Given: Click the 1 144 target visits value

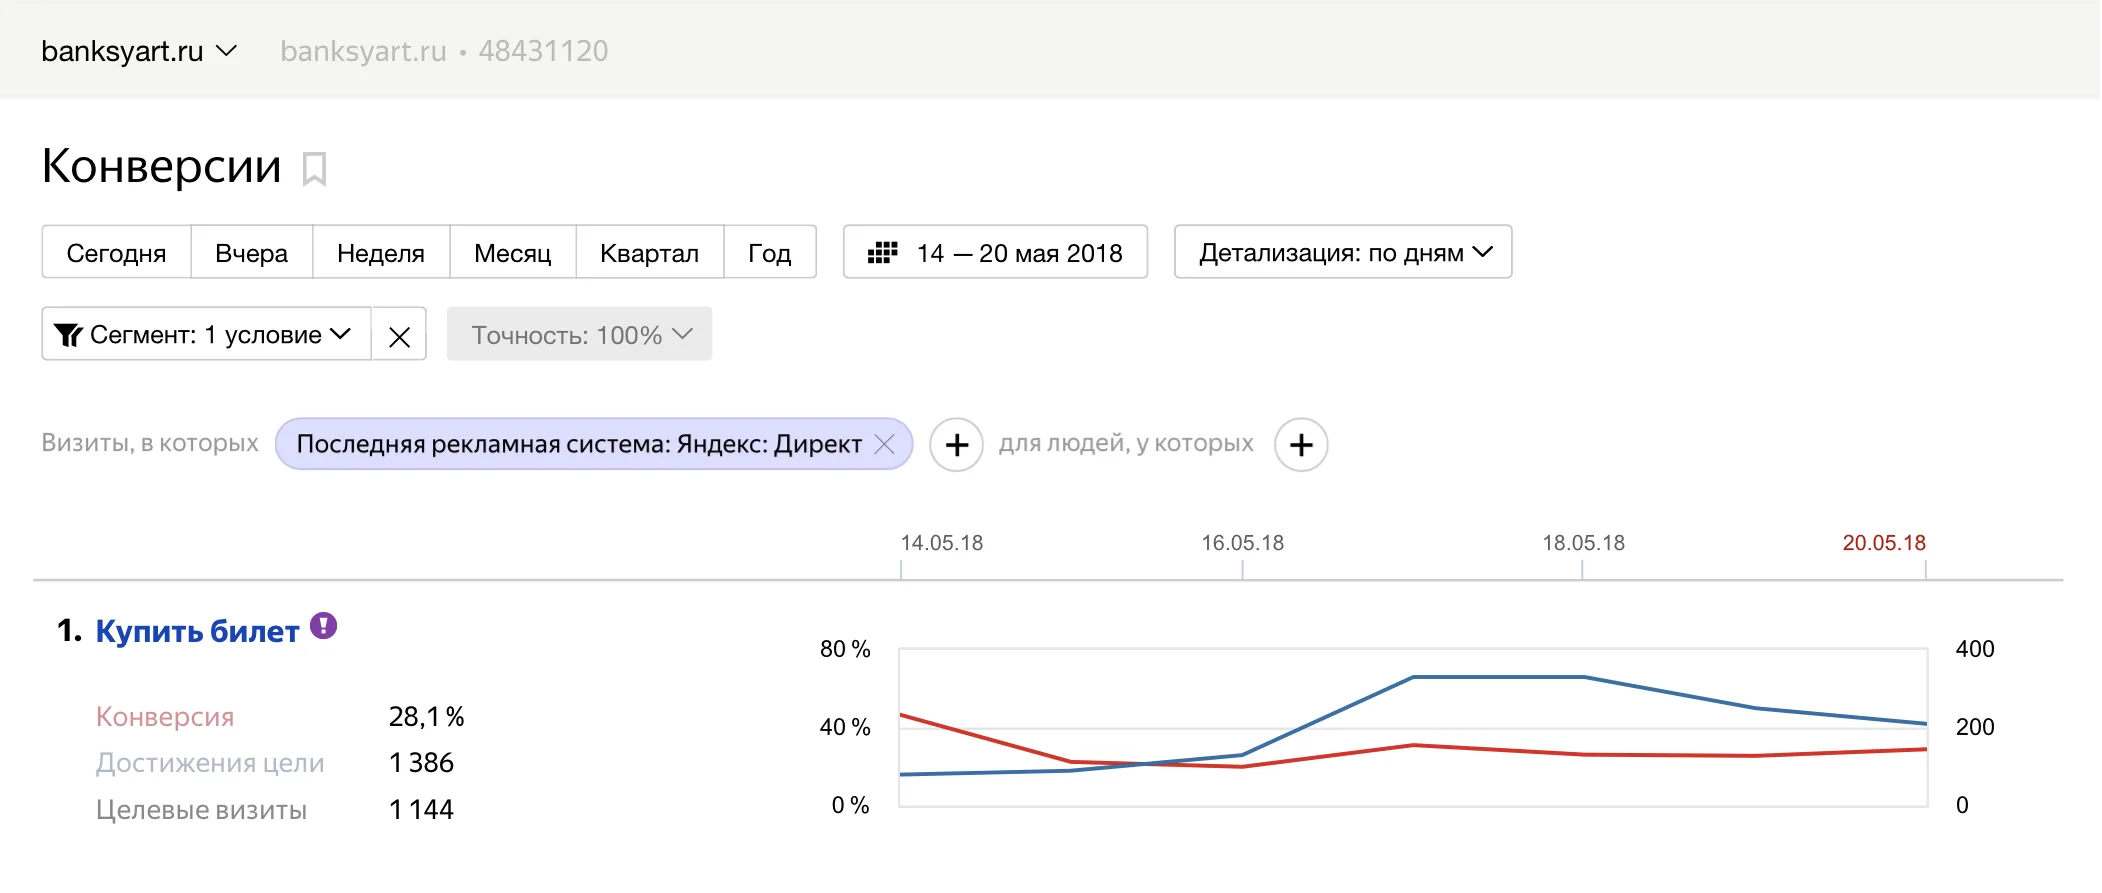Looking at the screenshot, I should 421,810.
